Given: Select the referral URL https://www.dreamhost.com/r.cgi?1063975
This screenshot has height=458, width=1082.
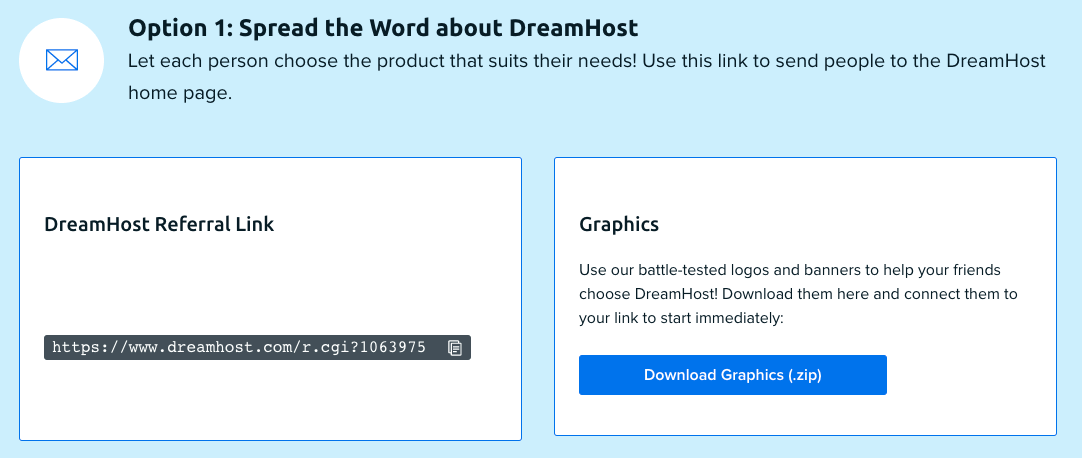Looking at the screenshot, I should (239, 347).
